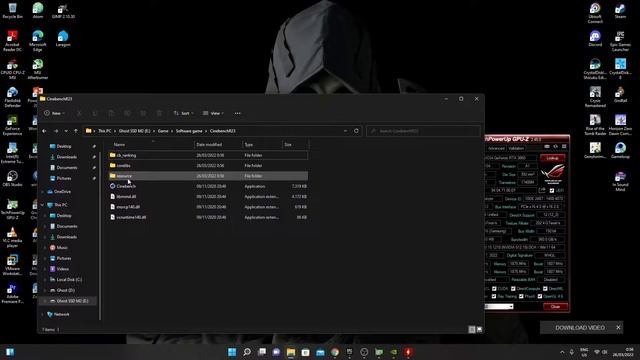Open the OBS Studio desktop icon
The height and width of the screenshot is (360, 640).
click(x=12, y=179)
